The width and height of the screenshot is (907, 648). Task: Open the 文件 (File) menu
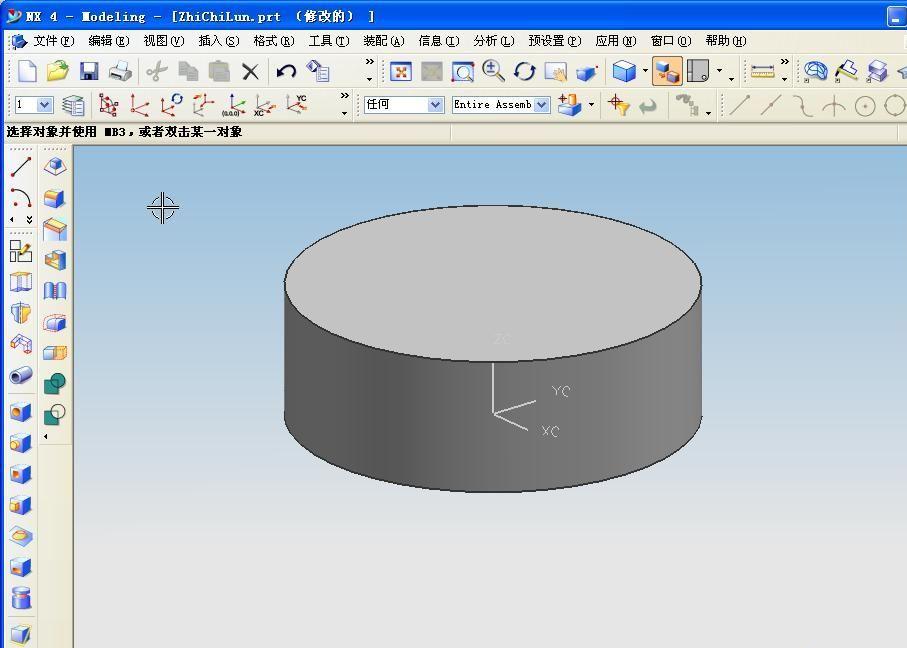[53, 41]
